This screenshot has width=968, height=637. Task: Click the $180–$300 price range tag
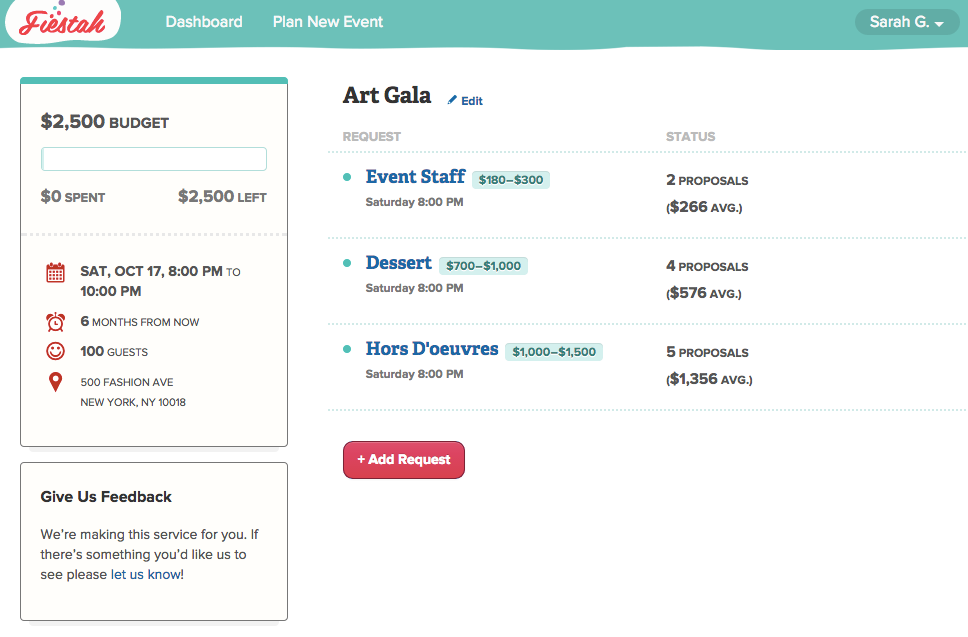(511, 180)
